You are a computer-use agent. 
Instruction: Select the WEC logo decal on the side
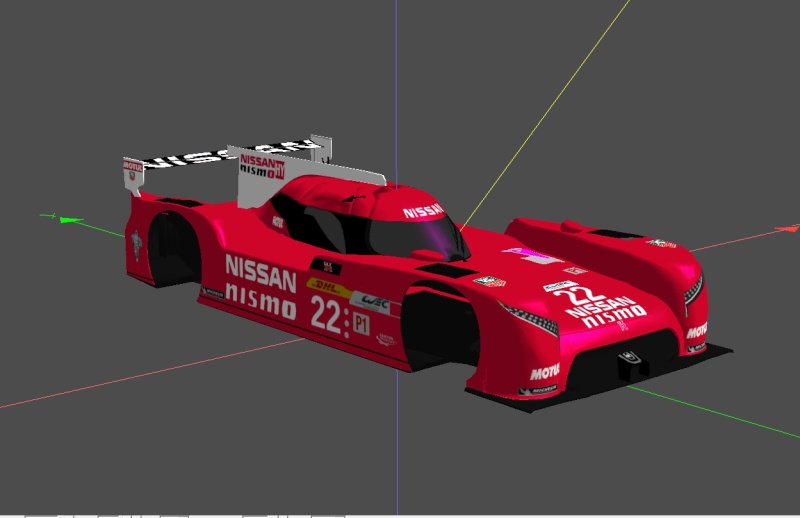375,300
